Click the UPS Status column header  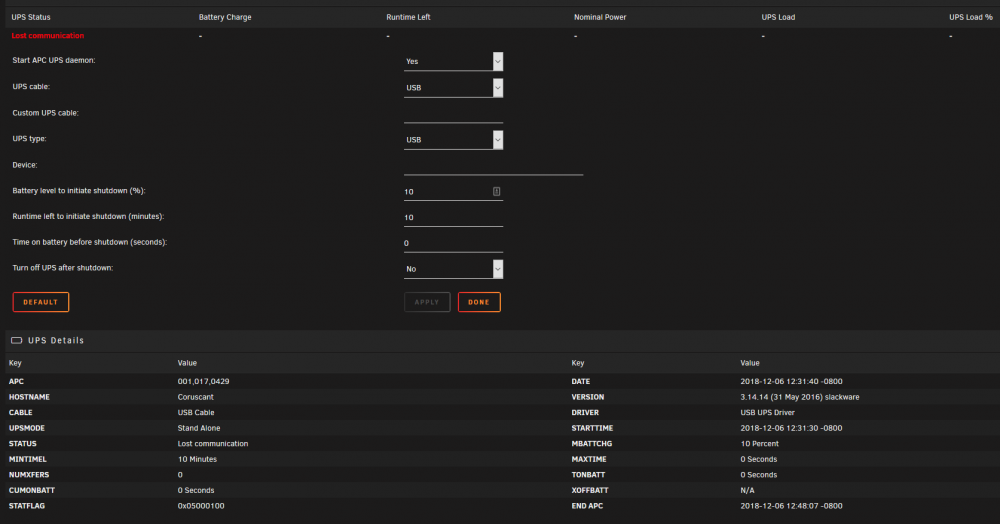[31, 17]
